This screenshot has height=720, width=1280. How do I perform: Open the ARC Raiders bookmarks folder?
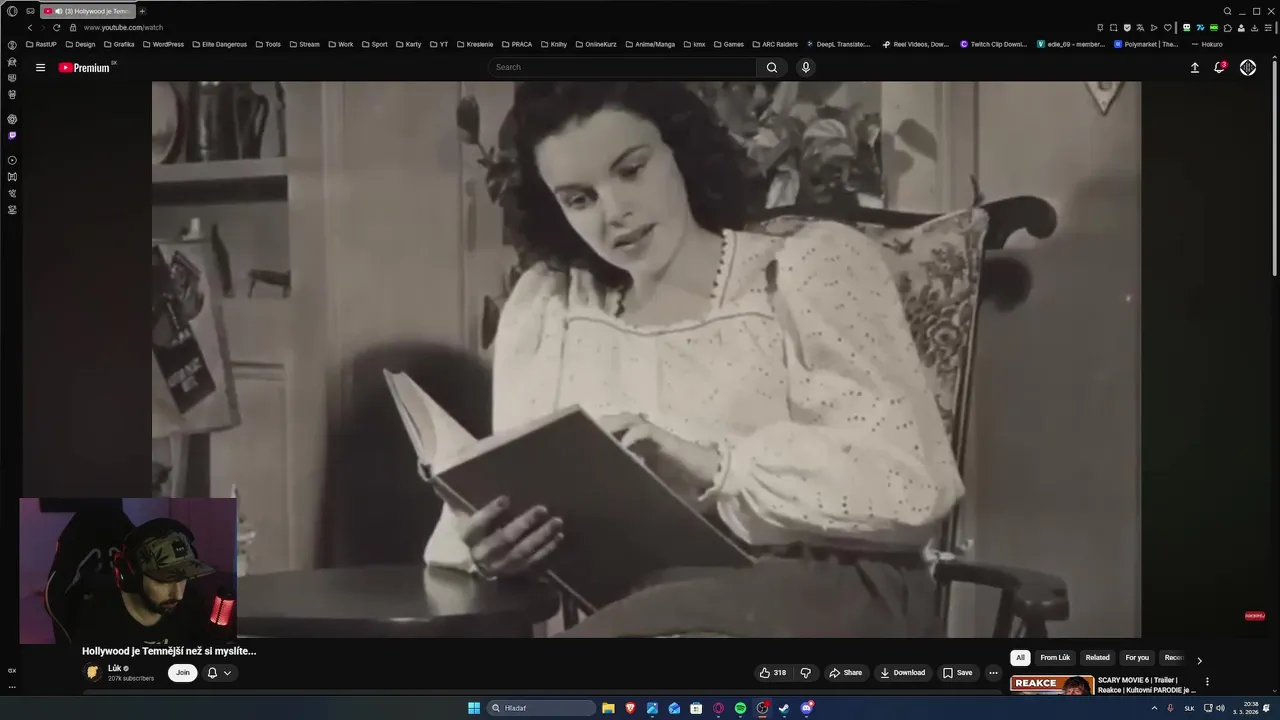click(775, 44)
